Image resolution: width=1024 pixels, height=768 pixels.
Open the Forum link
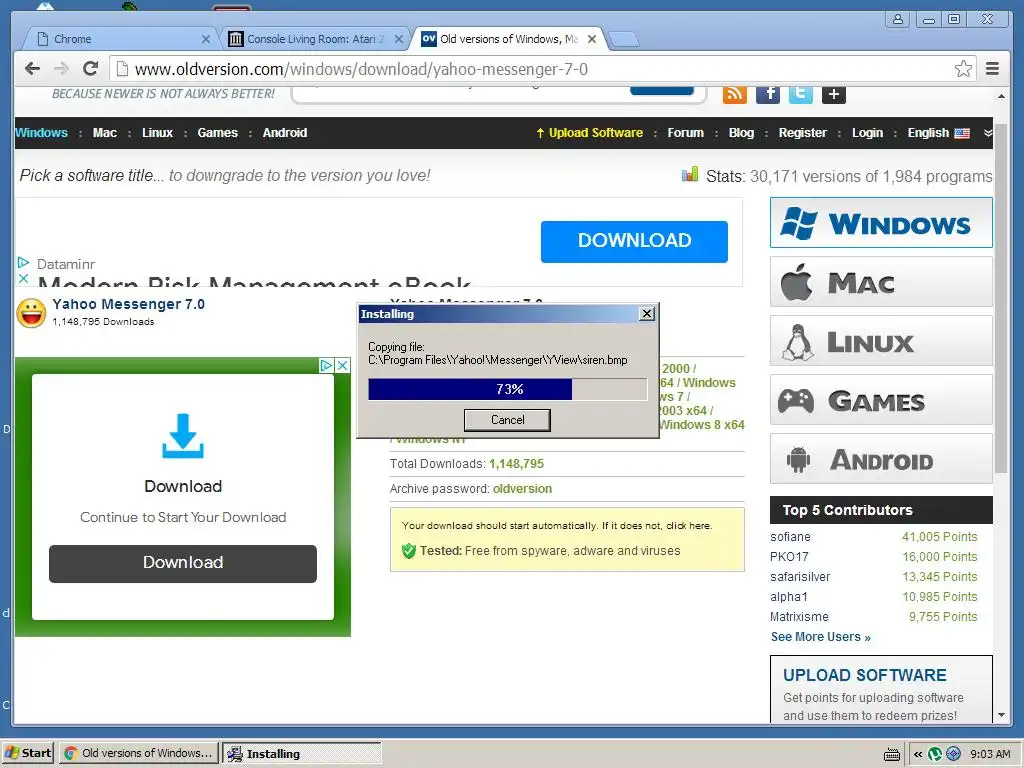coord(685,133)
